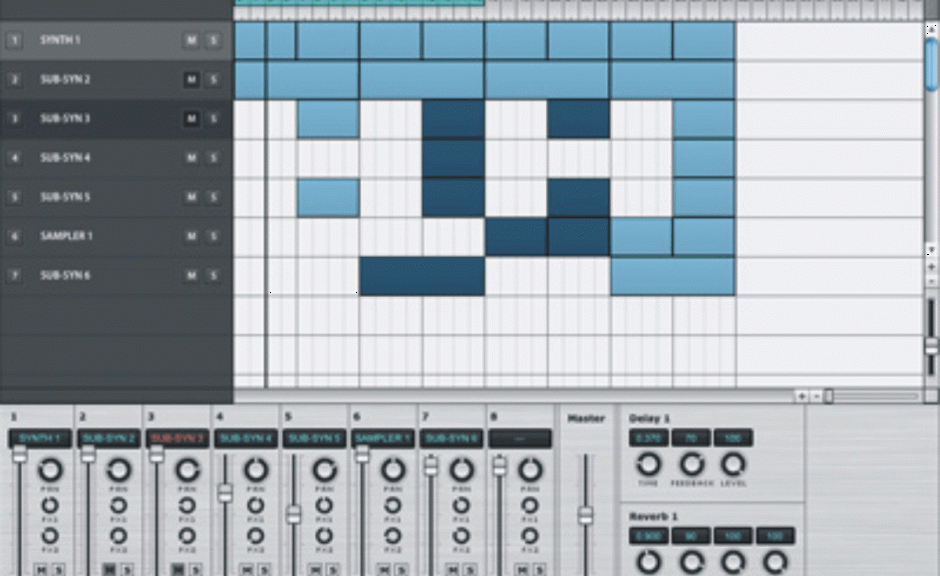Click the PAN knob on SYNTH 1 mixer channel
This screenshot has height=576, width=940.
pyautogui.click(x=50, y=470)
